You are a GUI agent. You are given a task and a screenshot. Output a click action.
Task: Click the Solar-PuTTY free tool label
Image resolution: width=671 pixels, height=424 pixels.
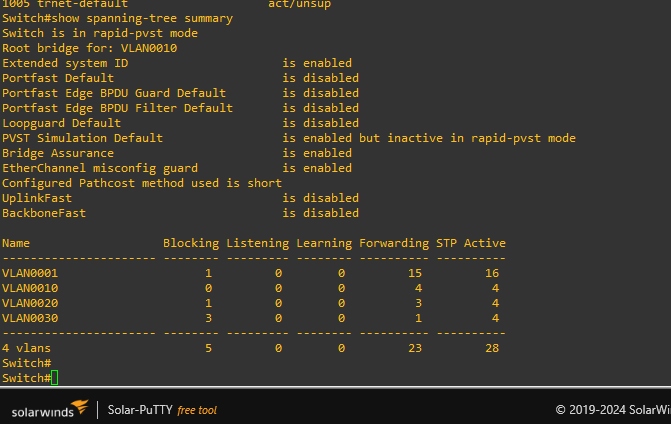click(x=162, y=410)
